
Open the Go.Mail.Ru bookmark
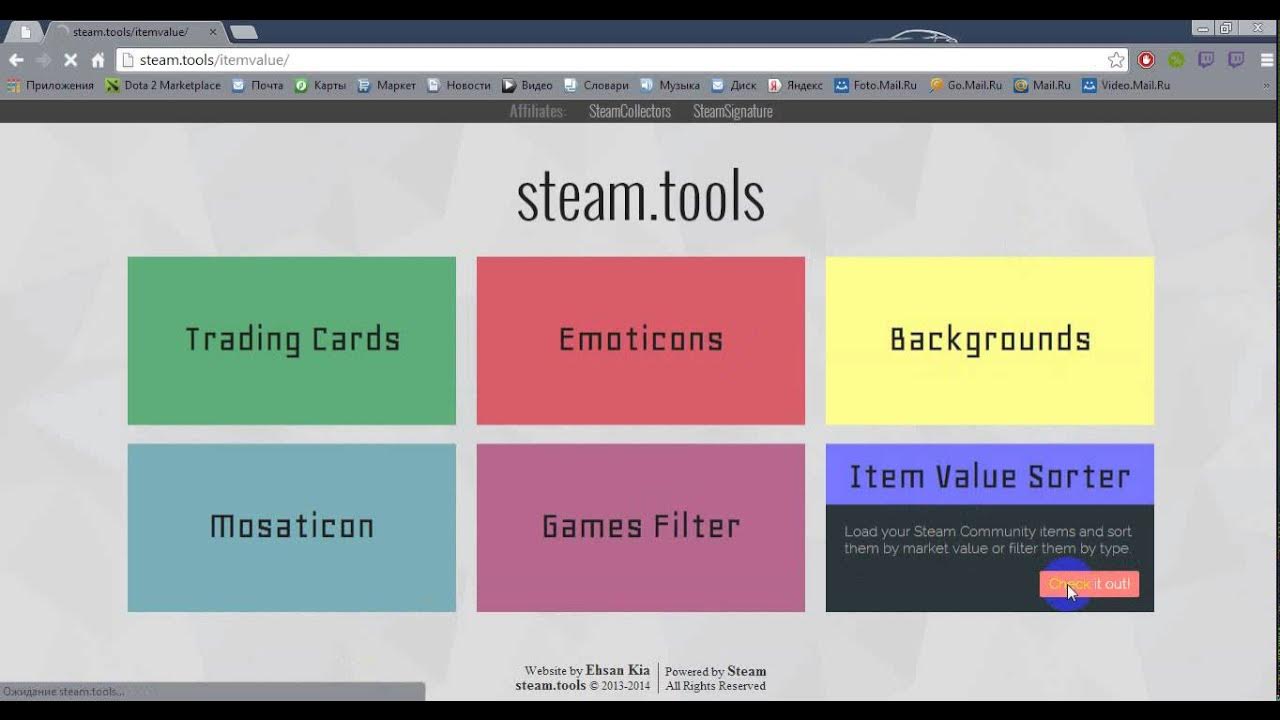pyautogui.click(x=965, y=85)
